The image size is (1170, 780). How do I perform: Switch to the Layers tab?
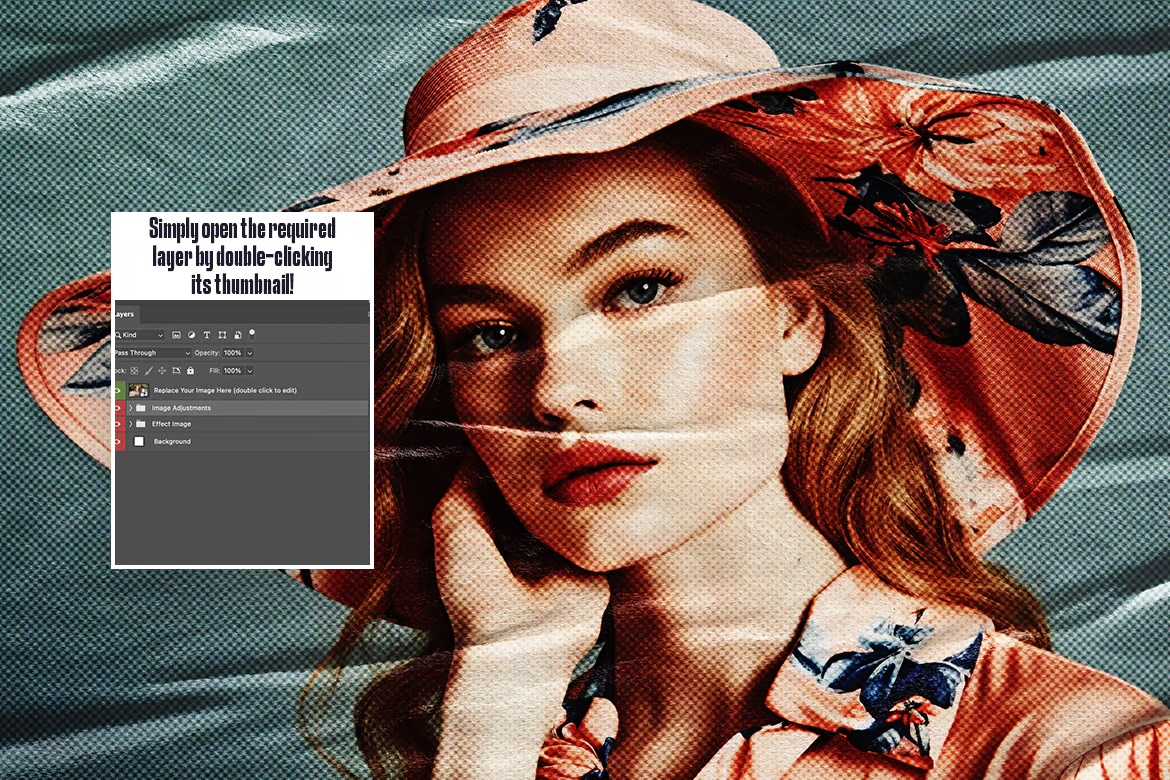123,314
